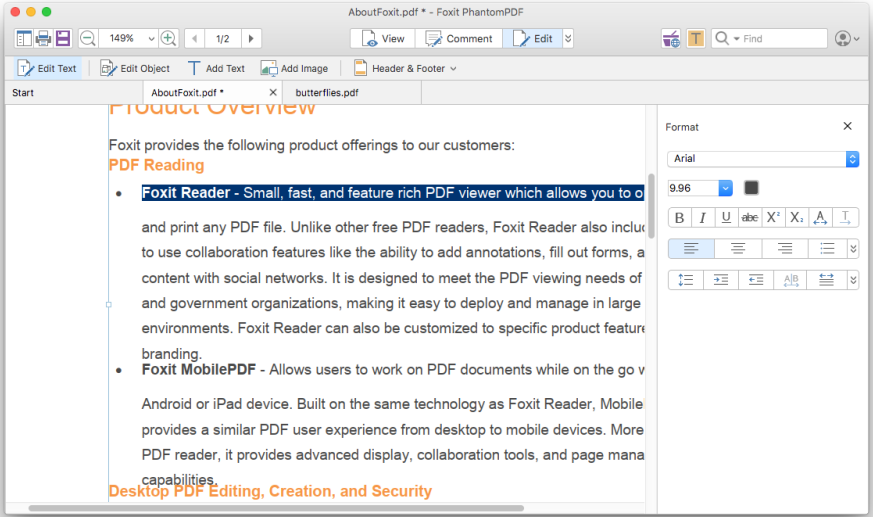Click the Print icon
Screen dimensions: 873x517
click(43, 38)
